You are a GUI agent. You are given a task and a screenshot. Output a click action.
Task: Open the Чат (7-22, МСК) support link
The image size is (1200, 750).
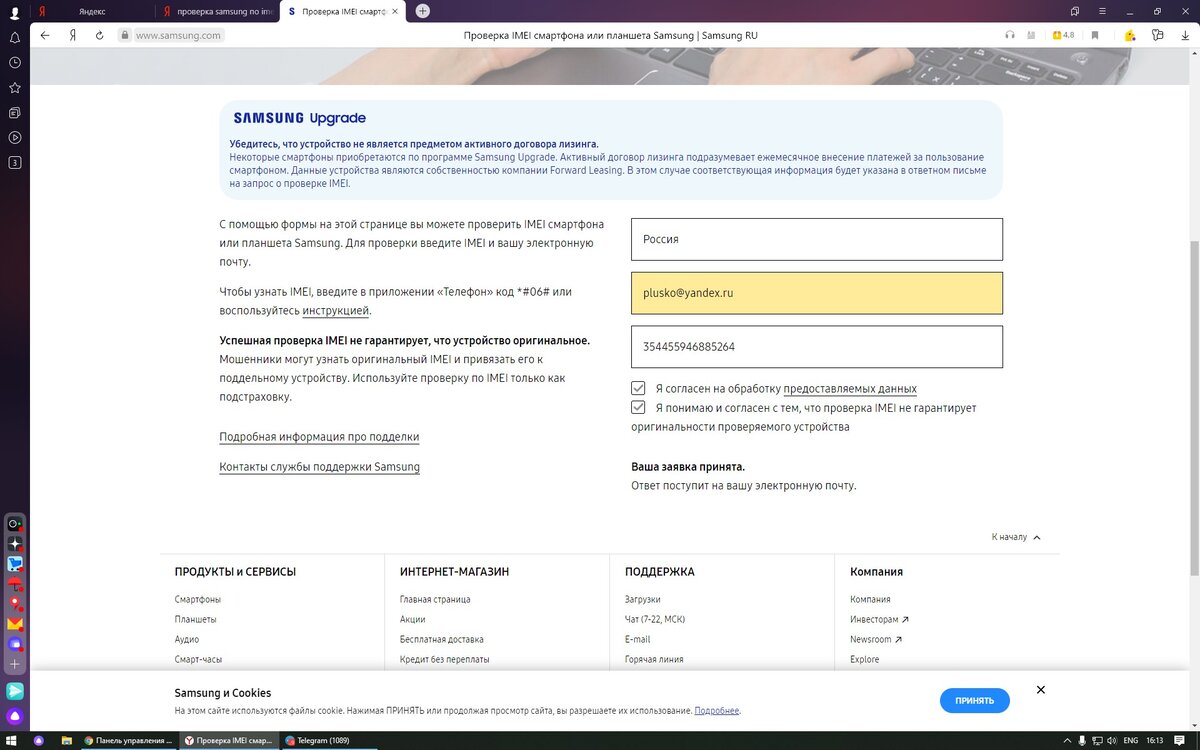point(655,619)
